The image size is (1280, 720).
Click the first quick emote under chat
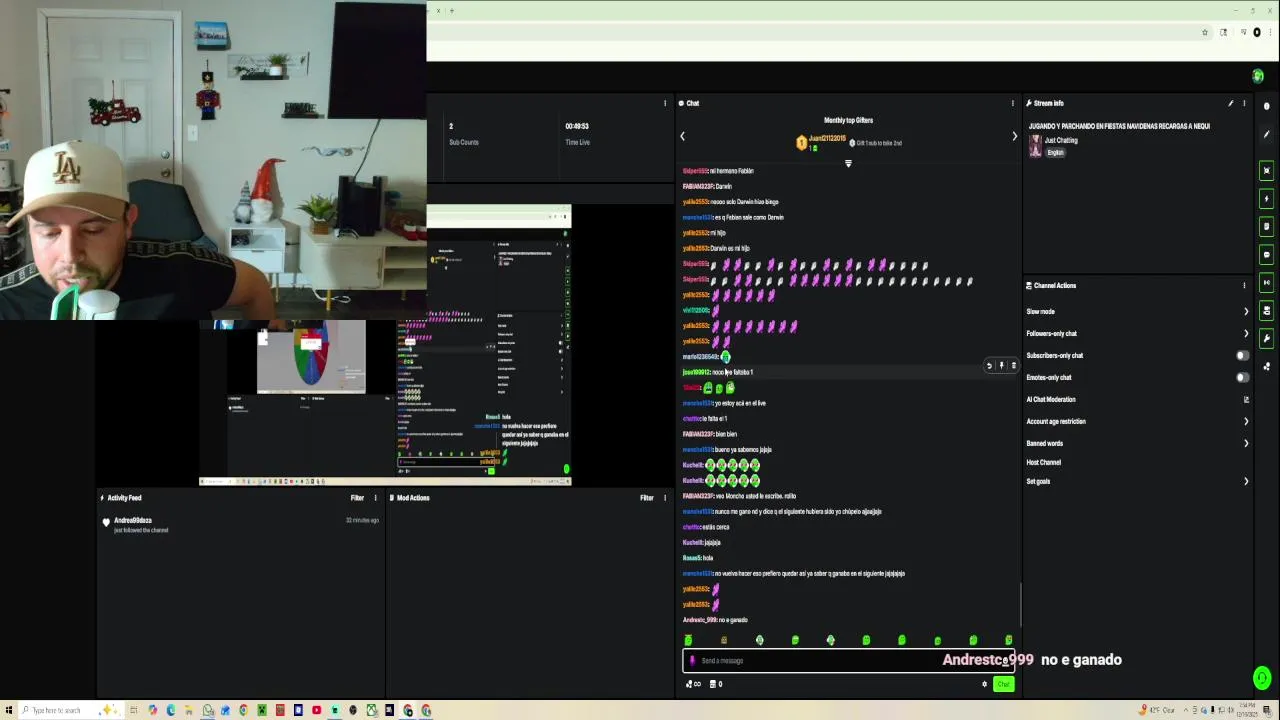[x=688, y=640]
